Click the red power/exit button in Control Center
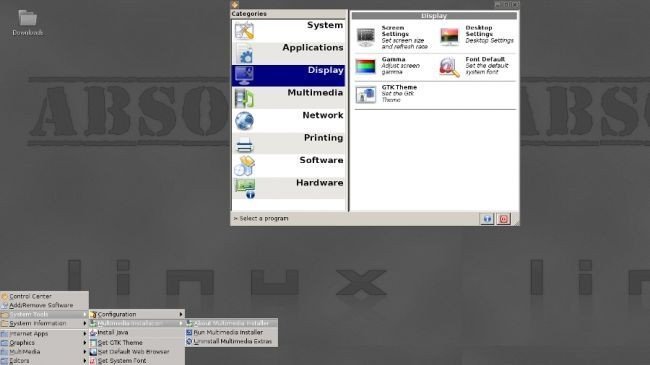Screen dimensions: 650x365 (x=503, y=219)
